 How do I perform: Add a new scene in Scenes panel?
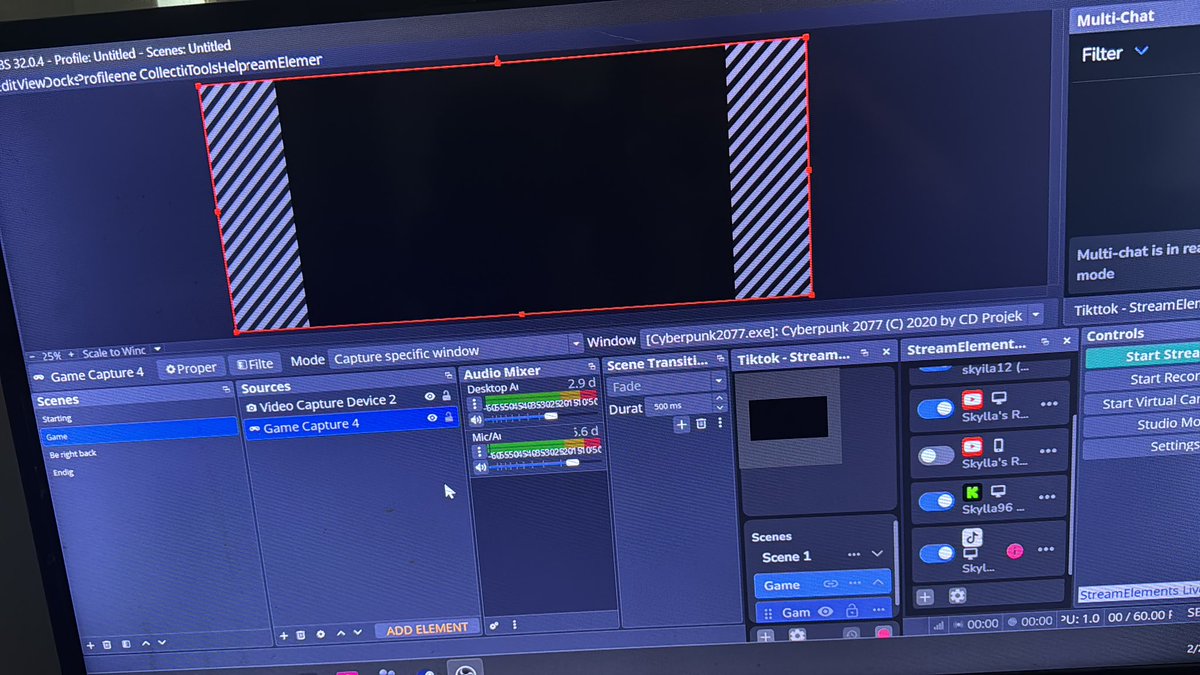point(90,645)
